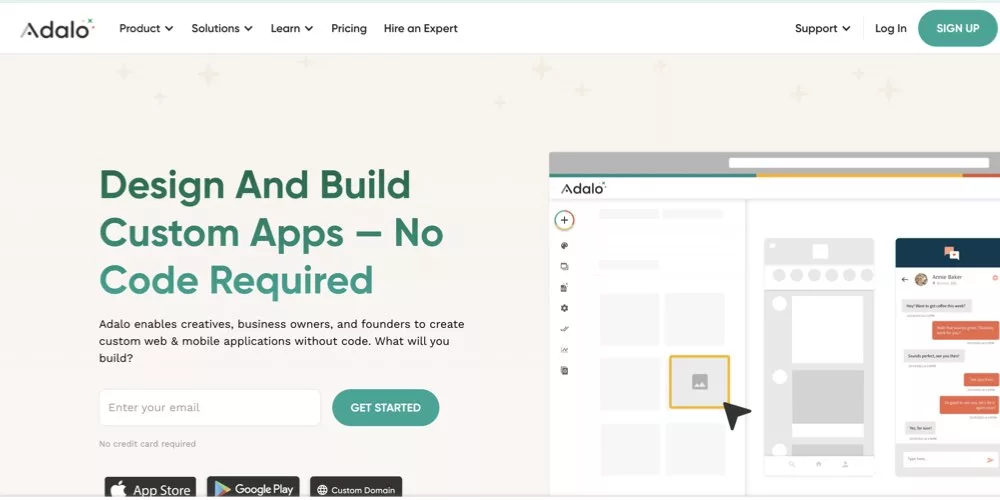
Task: Click the send arrow in chat input
Action: [x=990, y=459]
